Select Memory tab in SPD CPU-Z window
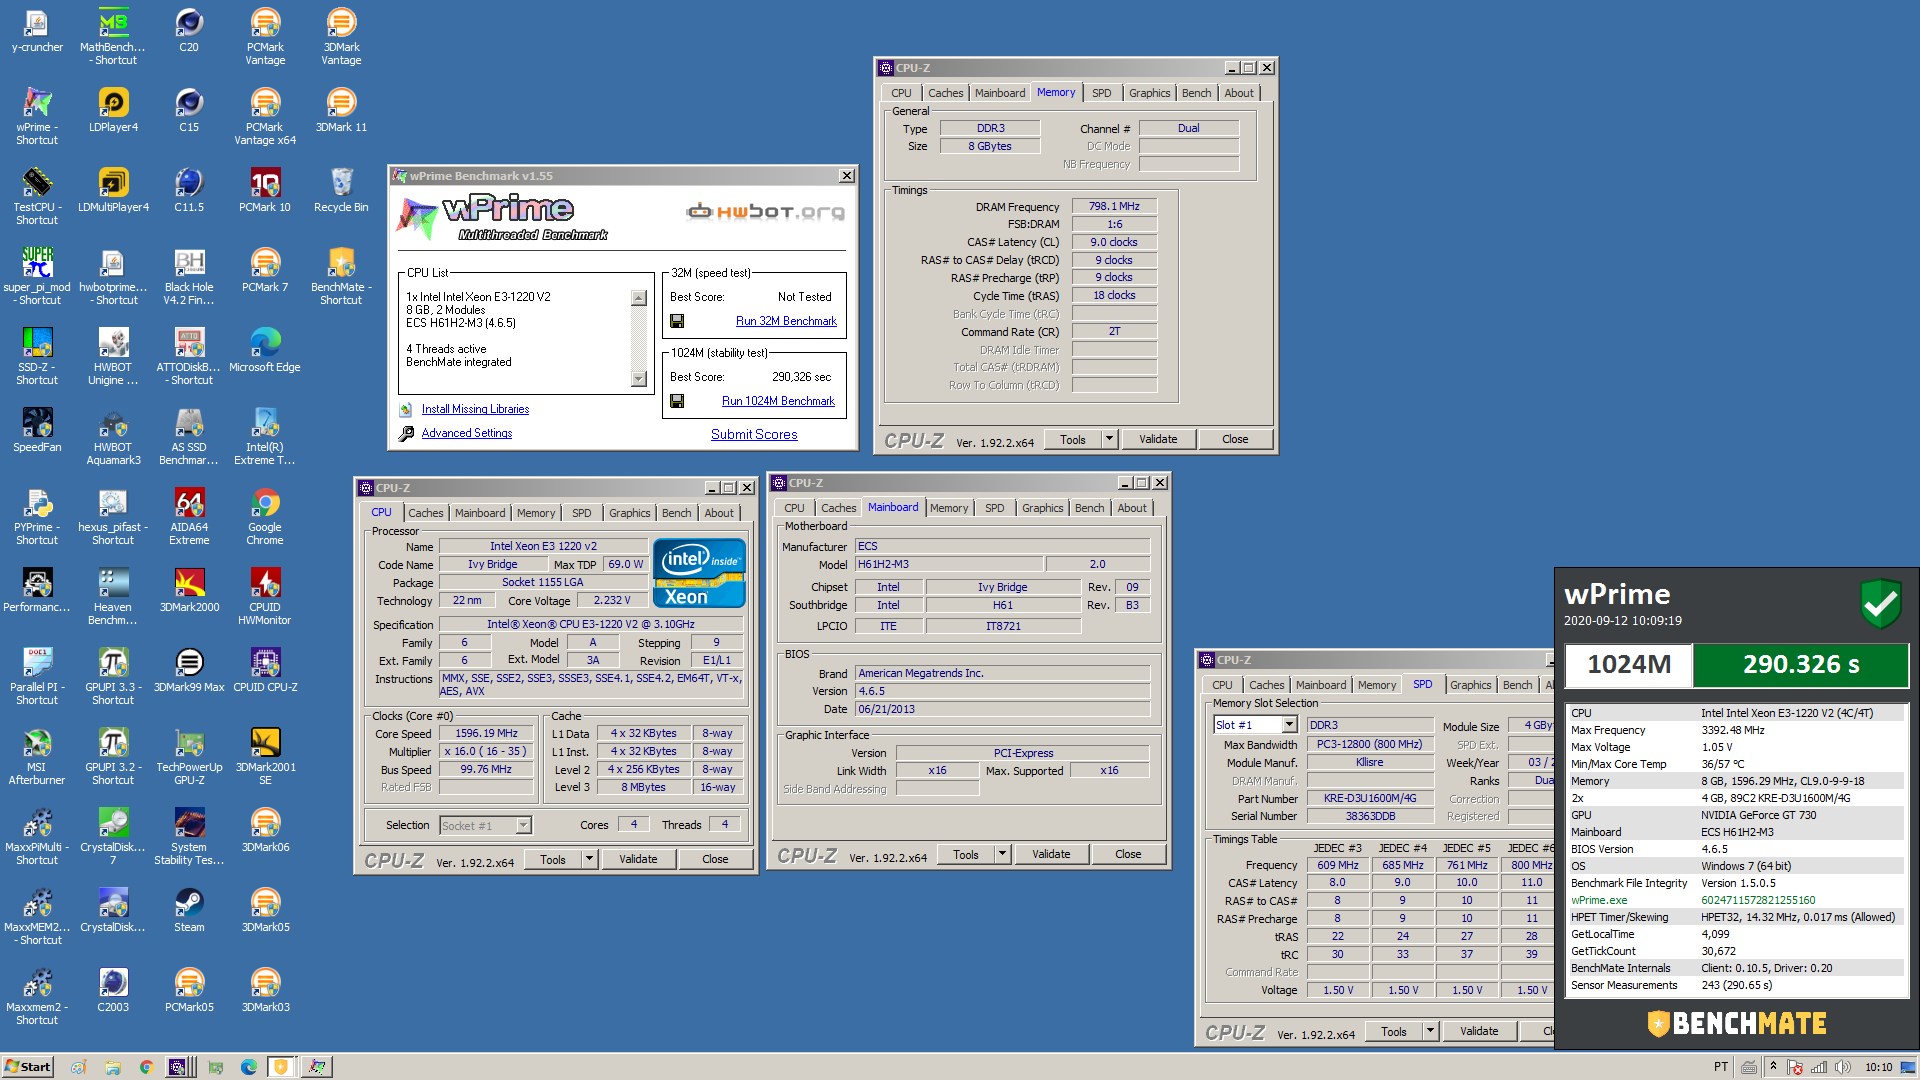The image size is (1920, 1080). tap(1376, 685)
